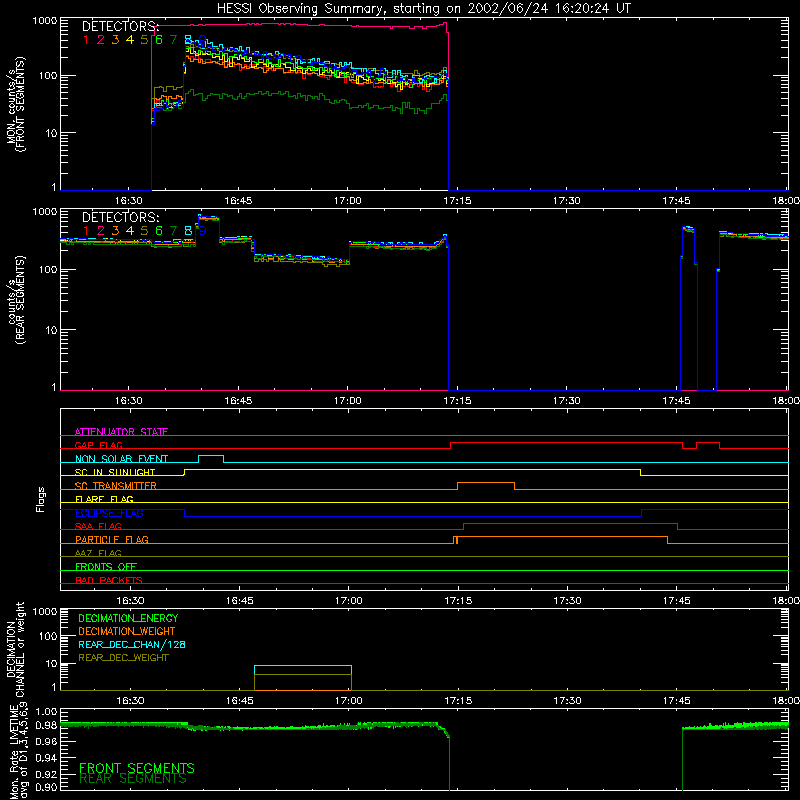Click the REAR_DEC_WEIGHT legend entry
Image resolution: width=800 pixels, height=800 pixels.
[123, 658]
